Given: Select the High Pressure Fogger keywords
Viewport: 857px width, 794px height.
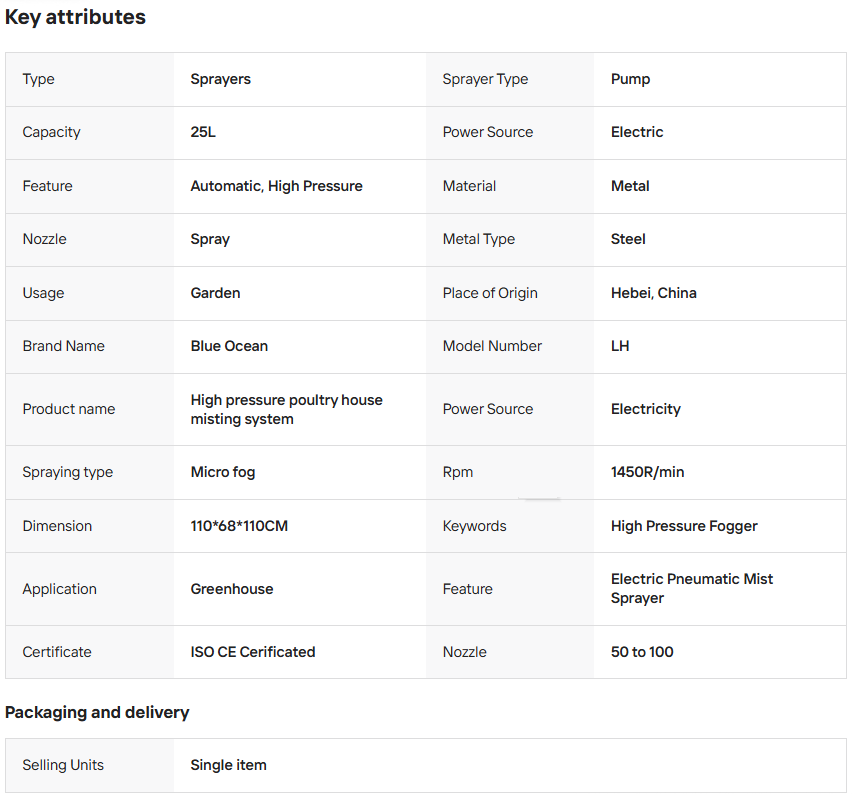Looking at the screenshot, I should coord(684,526).
